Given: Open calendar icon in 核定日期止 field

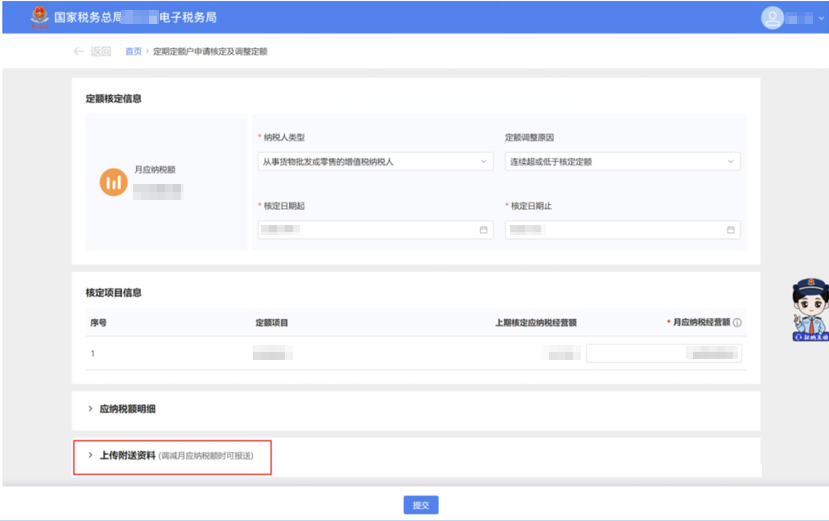Looking at the screenshot, I should [730, 230].
